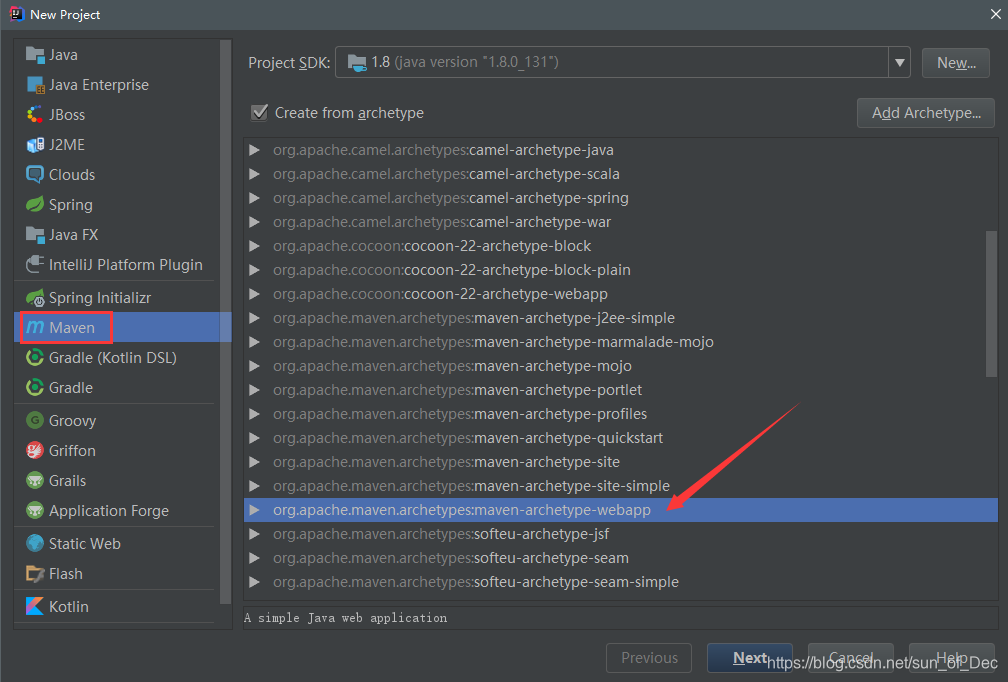Click Add Archetype... button

(x=926, y=112)
